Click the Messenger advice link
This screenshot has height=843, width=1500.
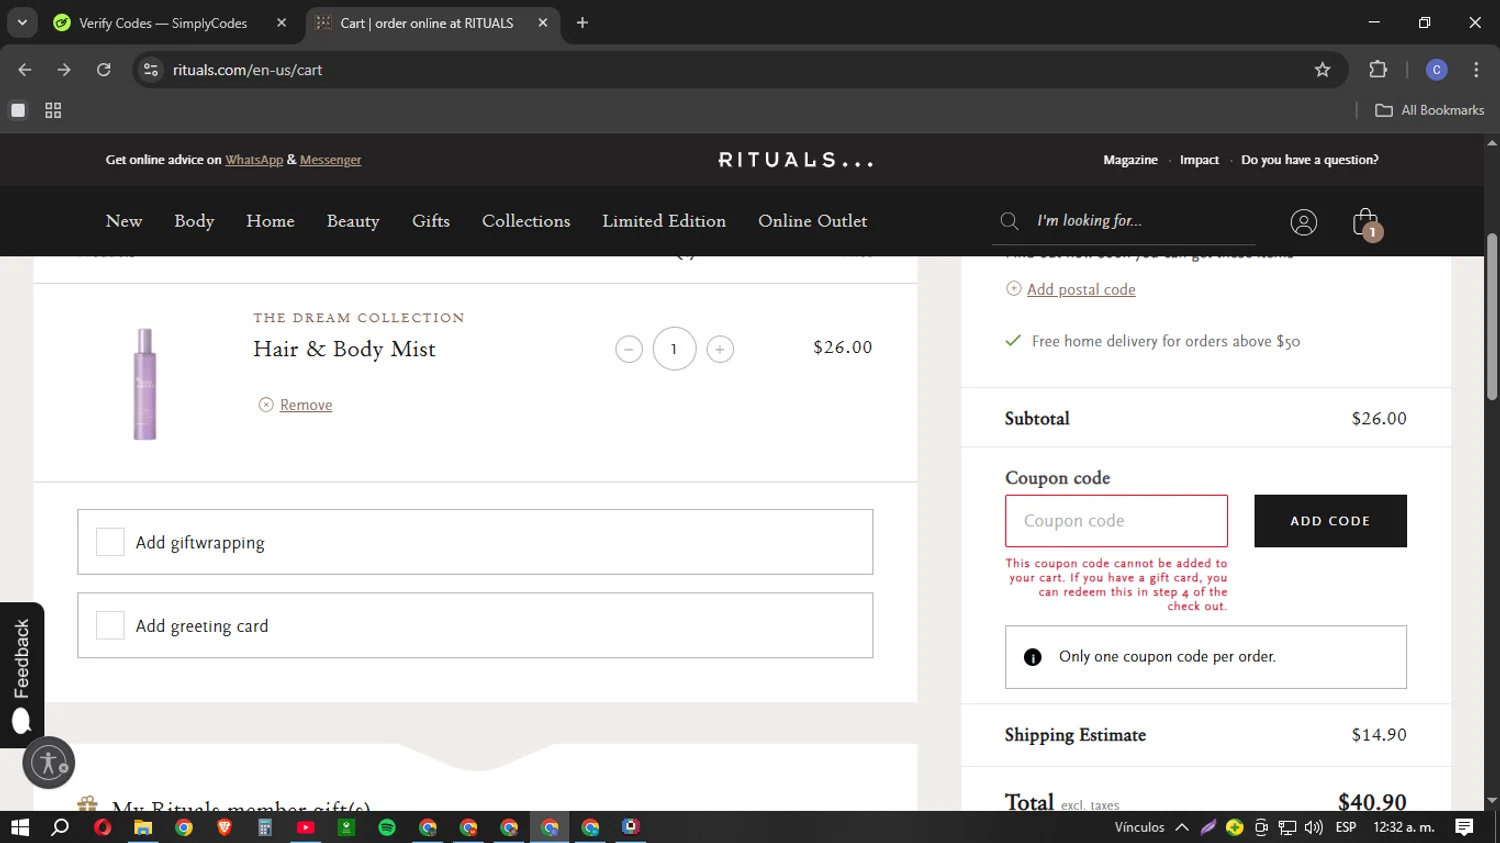click(x=330, y=160)
